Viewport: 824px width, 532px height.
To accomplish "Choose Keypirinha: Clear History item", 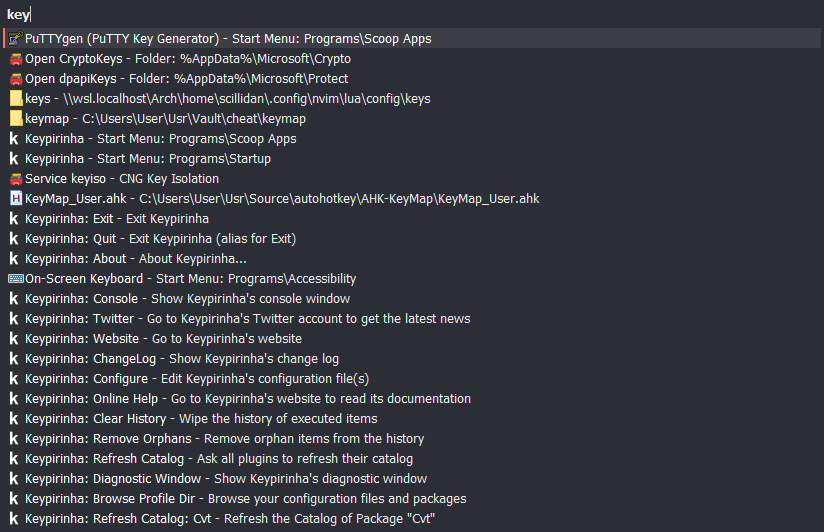I will click(x=412, y=418).
